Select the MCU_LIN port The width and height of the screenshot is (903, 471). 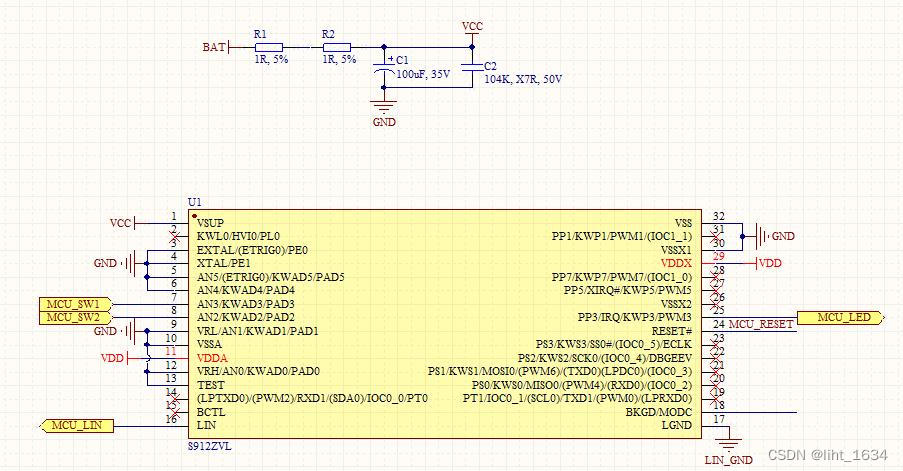pos(77,426)
